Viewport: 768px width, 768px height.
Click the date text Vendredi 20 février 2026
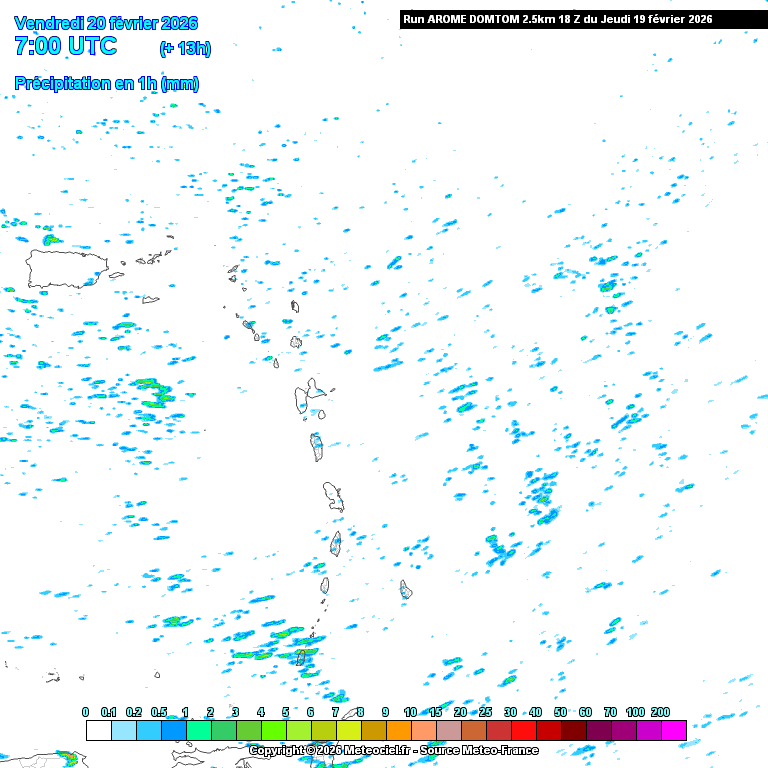(x=106, y=23)
